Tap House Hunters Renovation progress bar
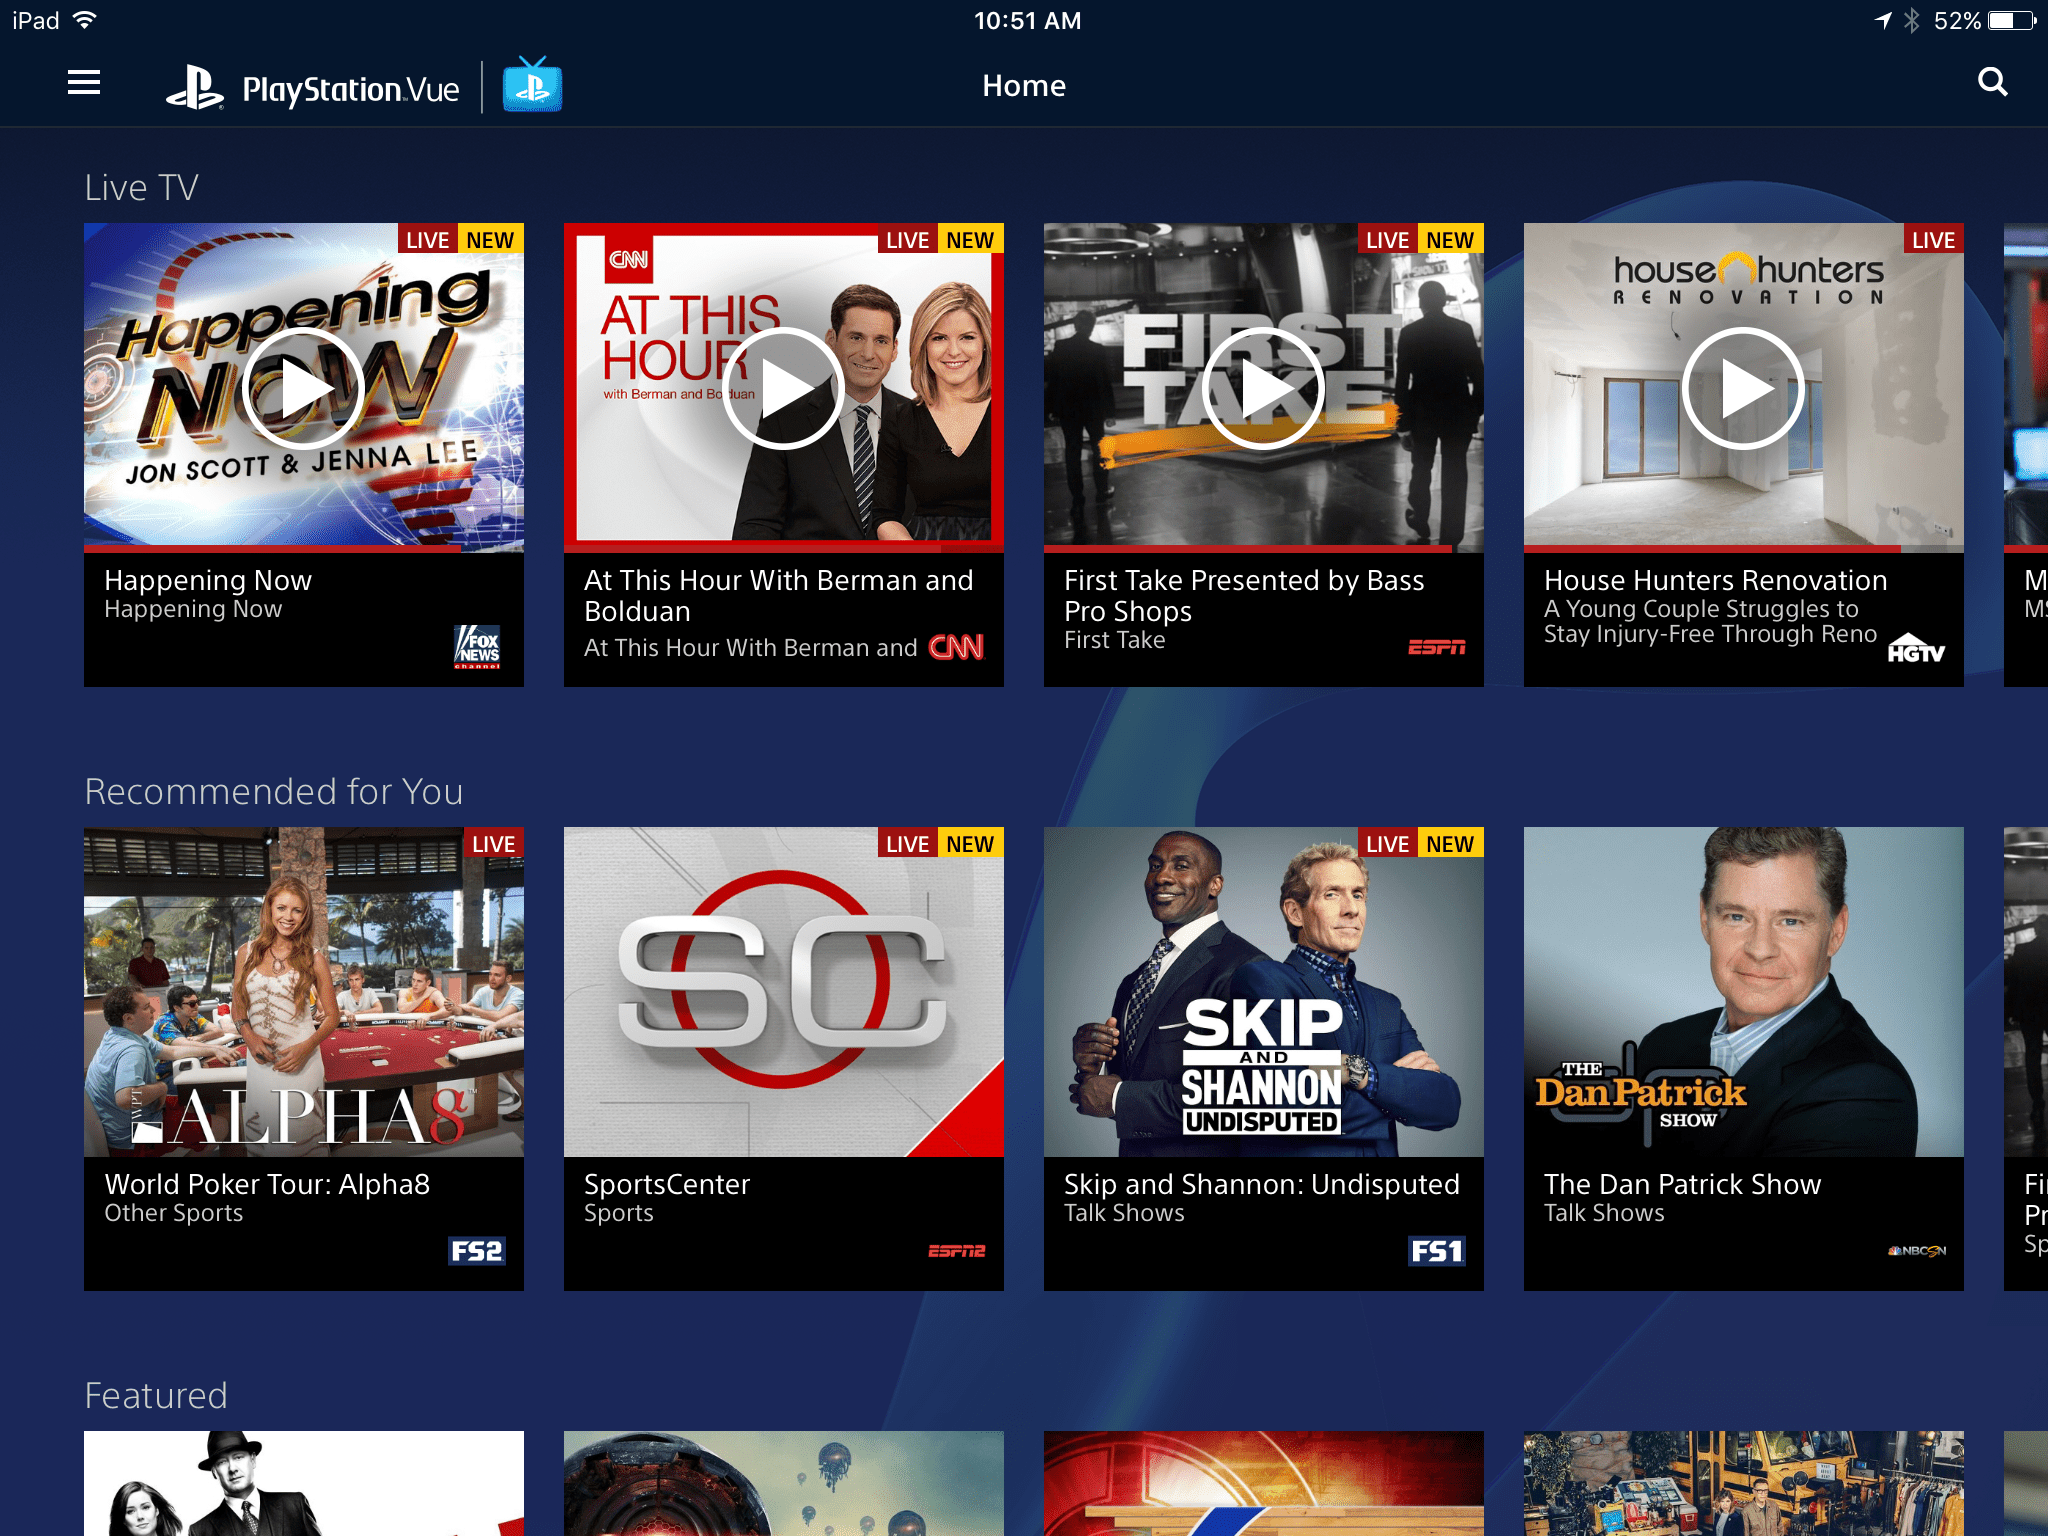The height and width of the screenshot is (1536, 2048). (x=1744, y=549)
